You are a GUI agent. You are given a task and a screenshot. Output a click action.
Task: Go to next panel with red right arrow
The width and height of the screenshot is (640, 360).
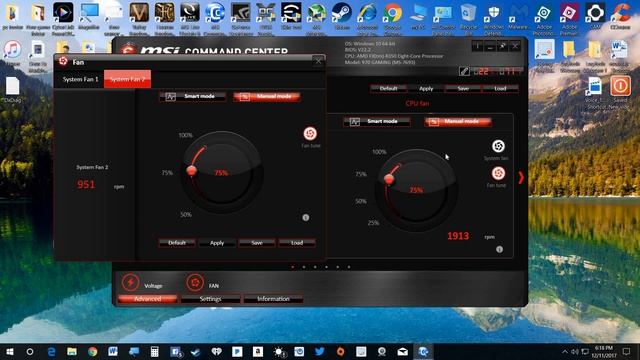(x=521, y=178)
